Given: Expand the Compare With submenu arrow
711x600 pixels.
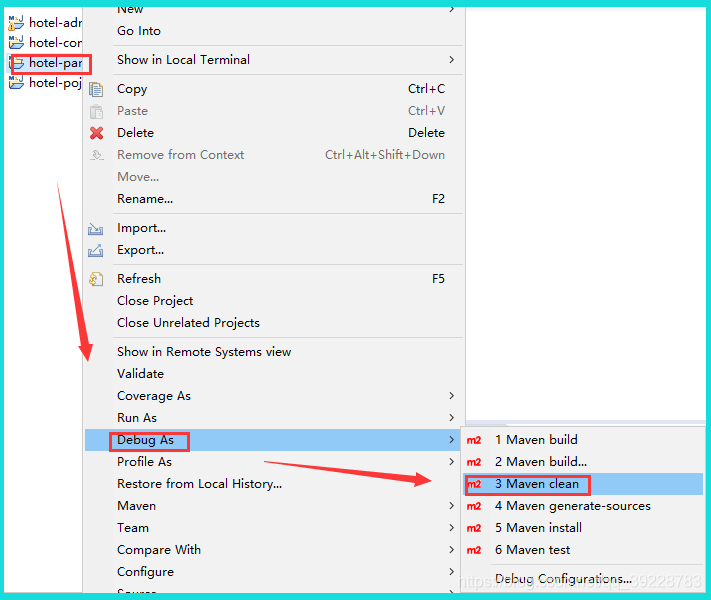Looking at the screenshot, I should tap(452, 550).
